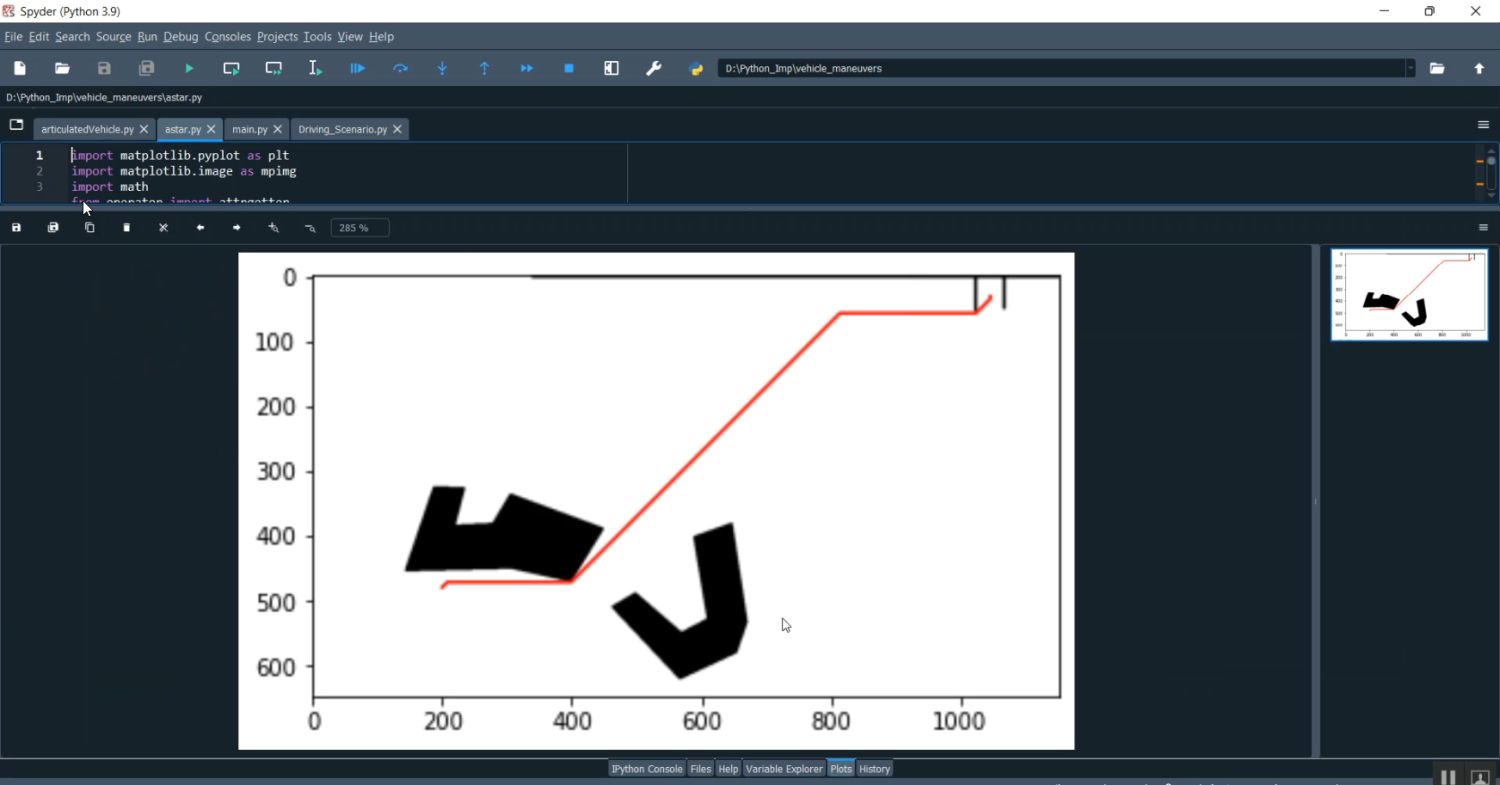Screen dimensions: 1500x785
Task: Expand the working directory dropdown arrow
Action: (1410, 68)
